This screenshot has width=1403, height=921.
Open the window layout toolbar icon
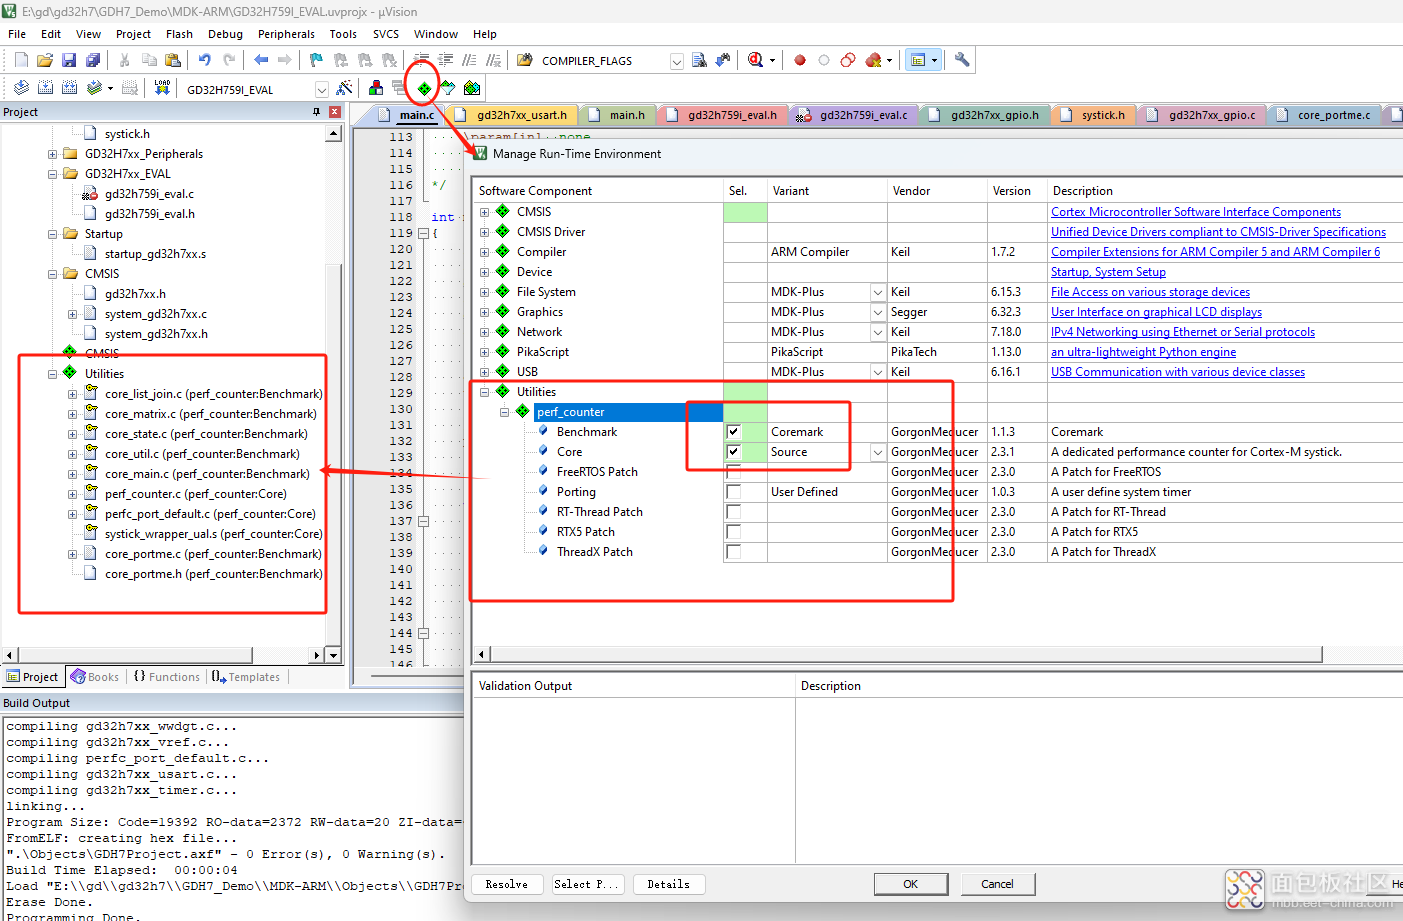918,60
